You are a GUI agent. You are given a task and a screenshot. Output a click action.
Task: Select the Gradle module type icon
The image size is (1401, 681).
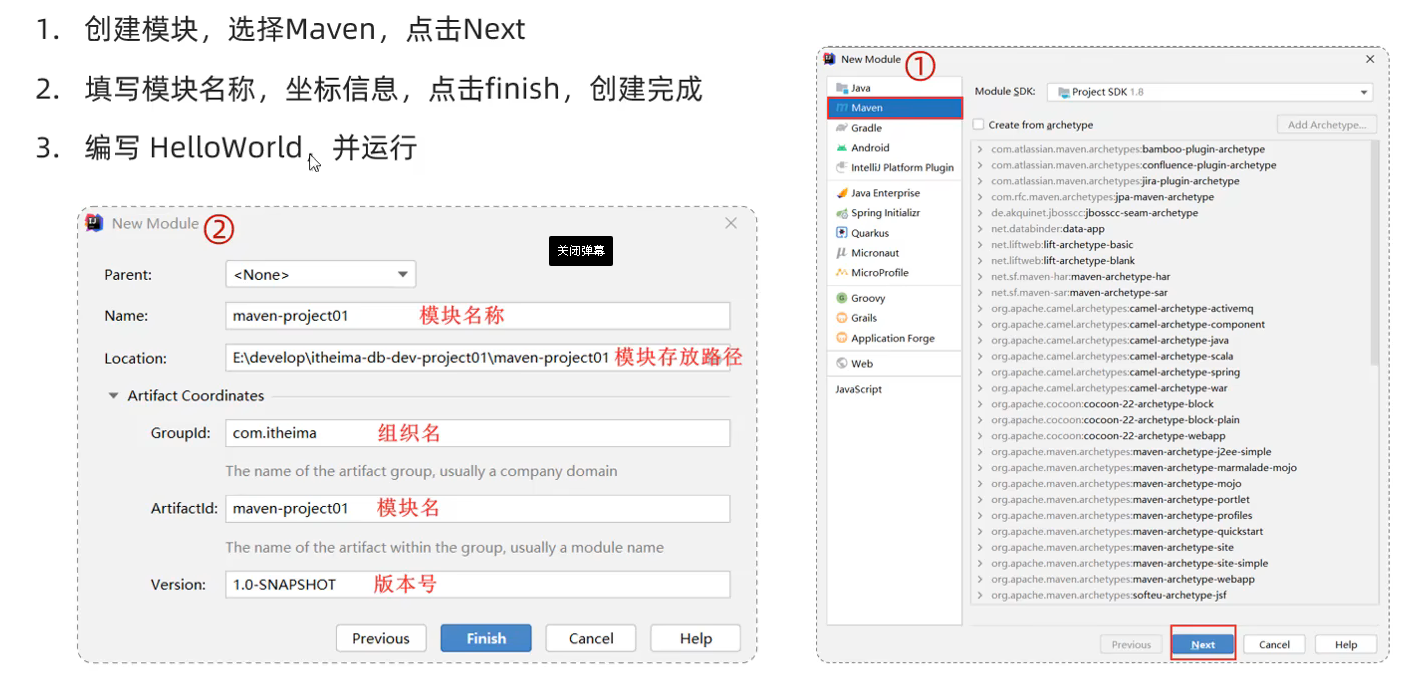pyautogui.click(x=842, y=128)
